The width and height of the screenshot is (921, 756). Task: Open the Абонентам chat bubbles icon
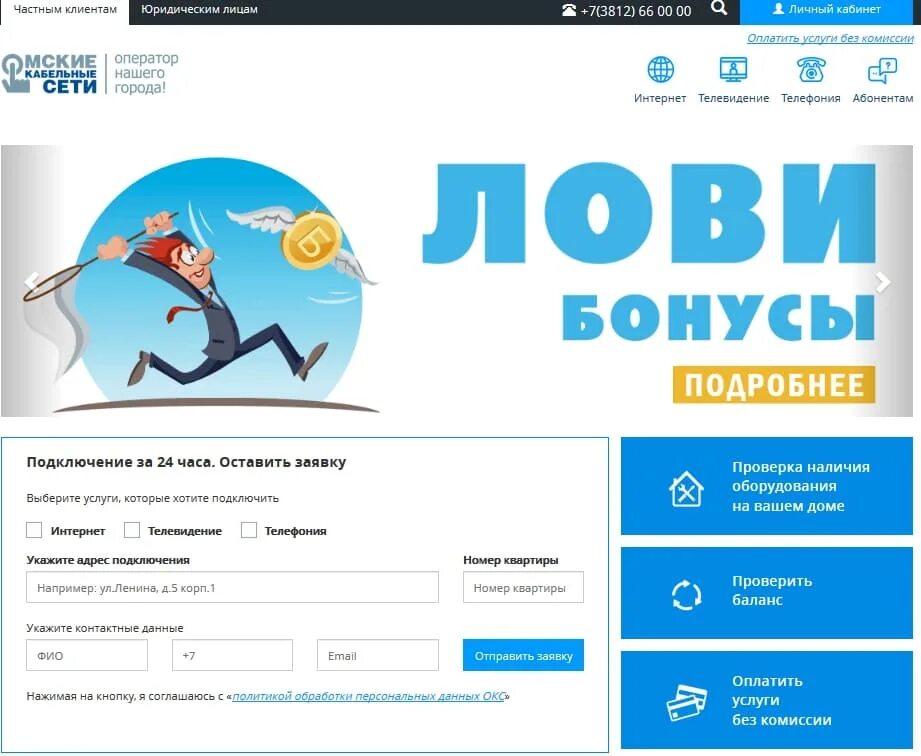point(882,70)
